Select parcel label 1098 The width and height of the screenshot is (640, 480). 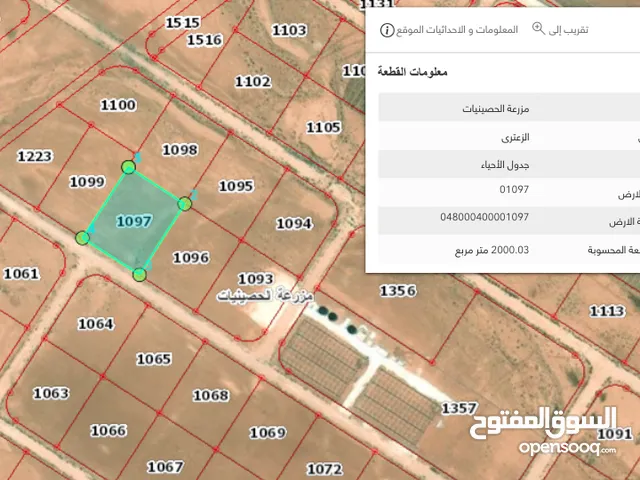(x=180, y=150)
